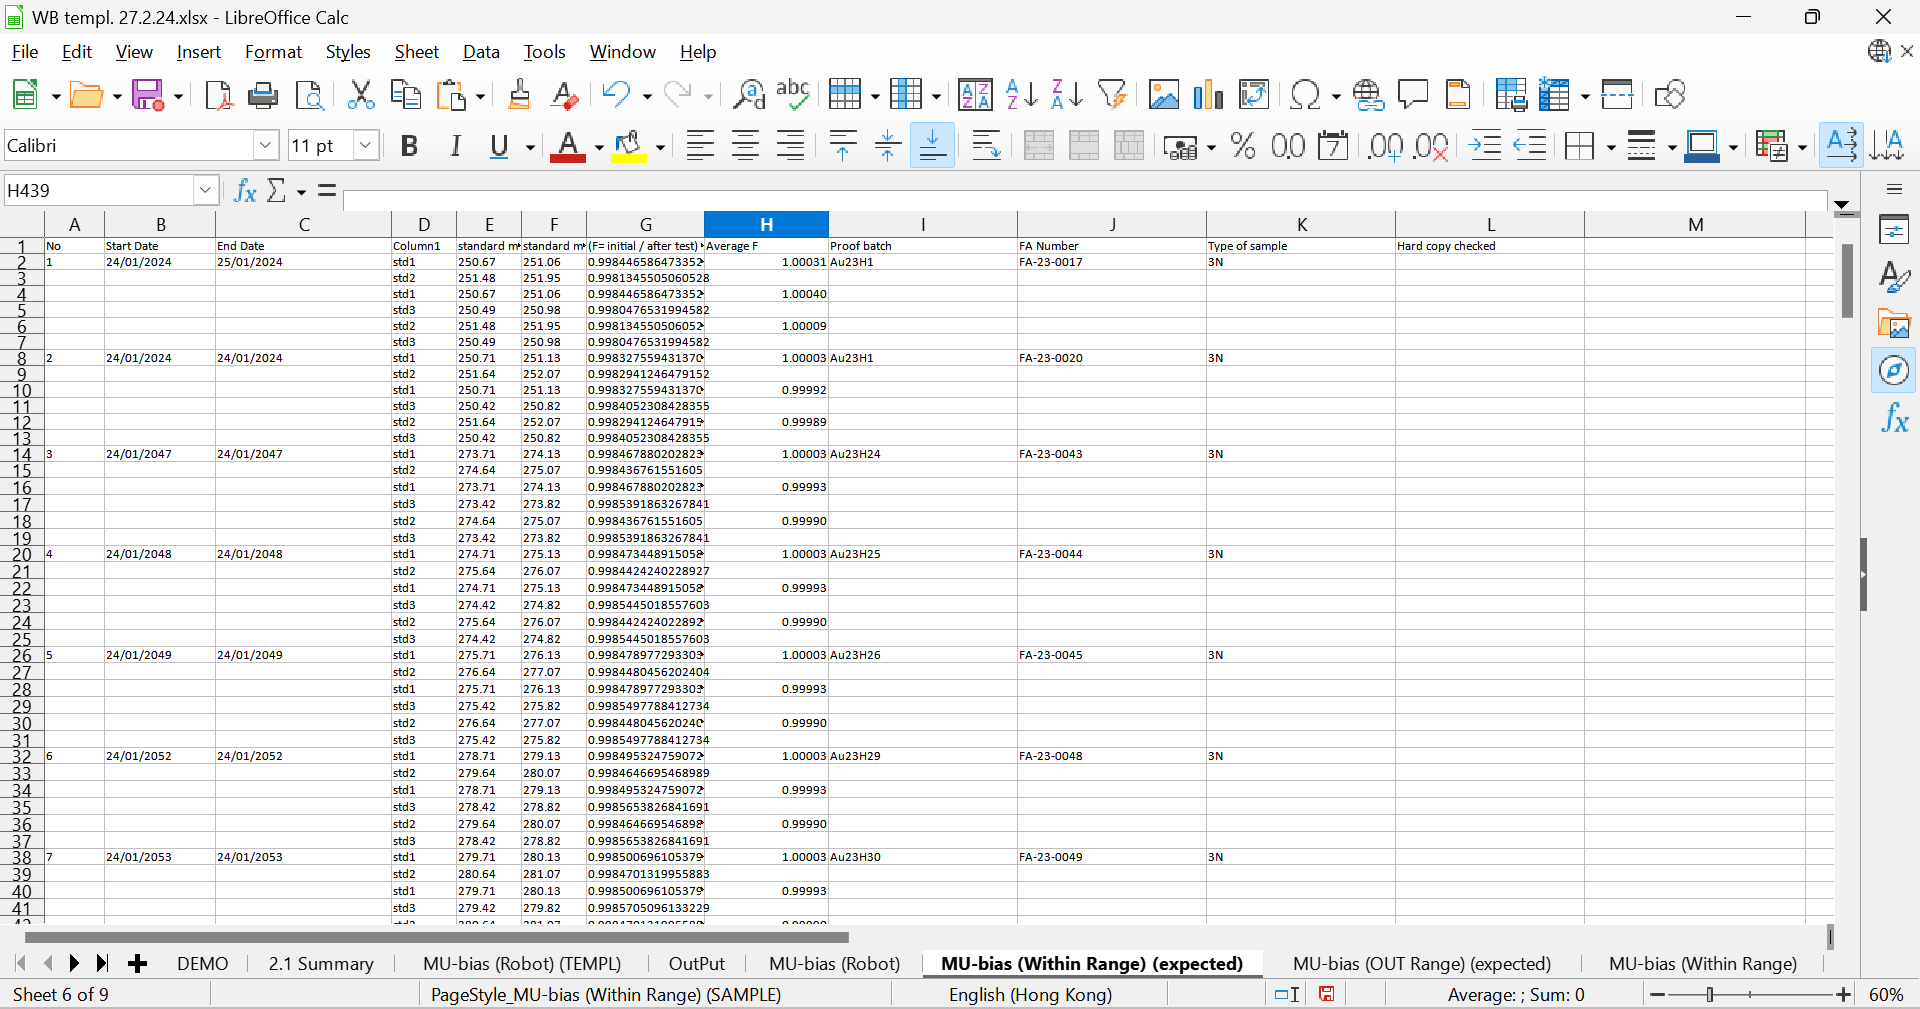Apply yellow background highlight color

coord(629,146)
